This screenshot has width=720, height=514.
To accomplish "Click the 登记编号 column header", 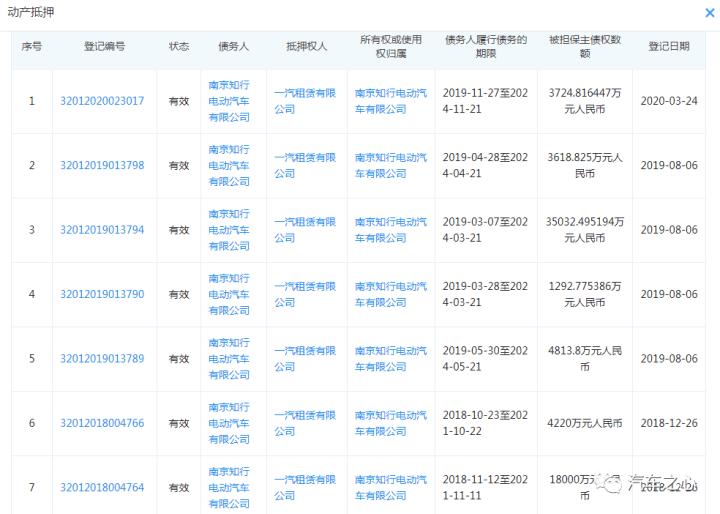I will click(x=104, y=46).
